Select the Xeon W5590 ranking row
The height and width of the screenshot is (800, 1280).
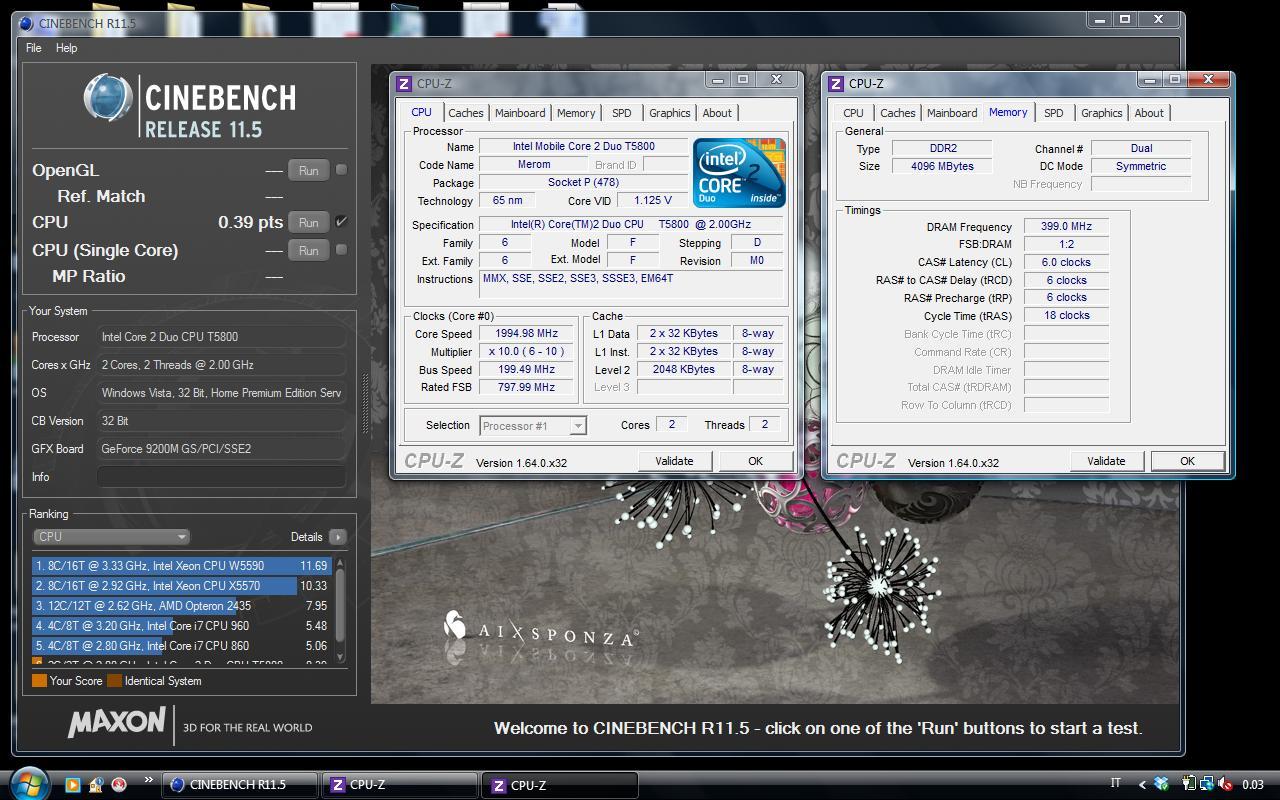point(182,566)
